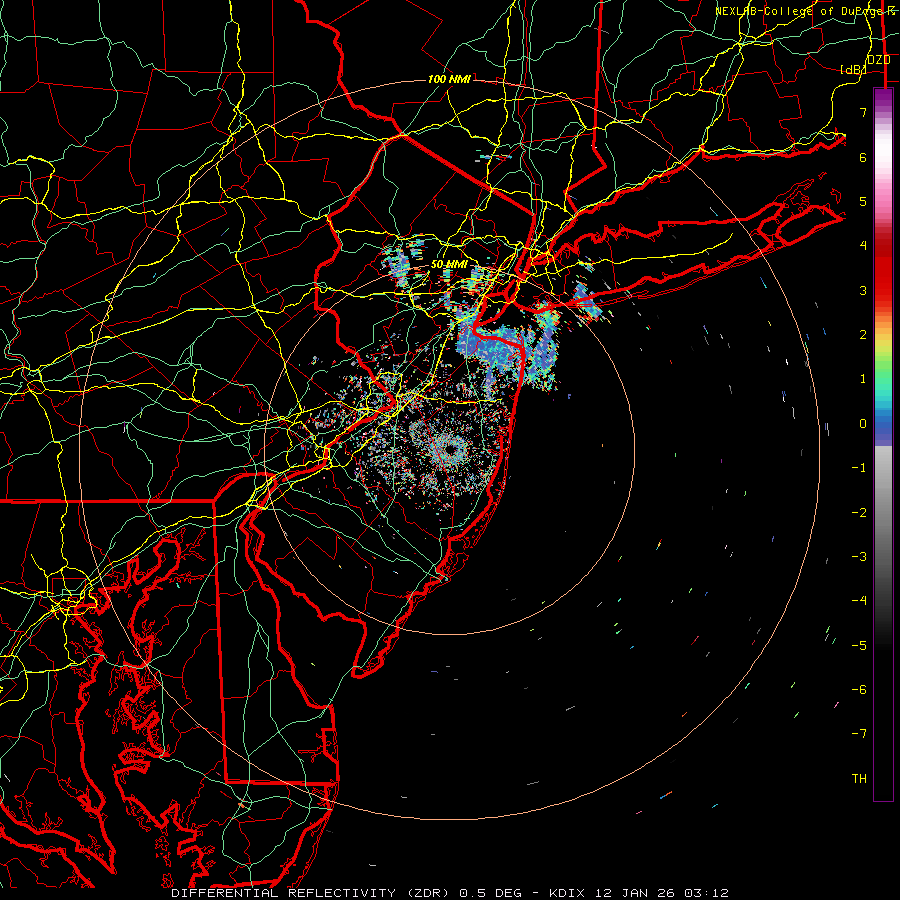Click the "-3" value on color scale
The width and height of the screenshot is (900, 900).
click(x=859, y=557)
